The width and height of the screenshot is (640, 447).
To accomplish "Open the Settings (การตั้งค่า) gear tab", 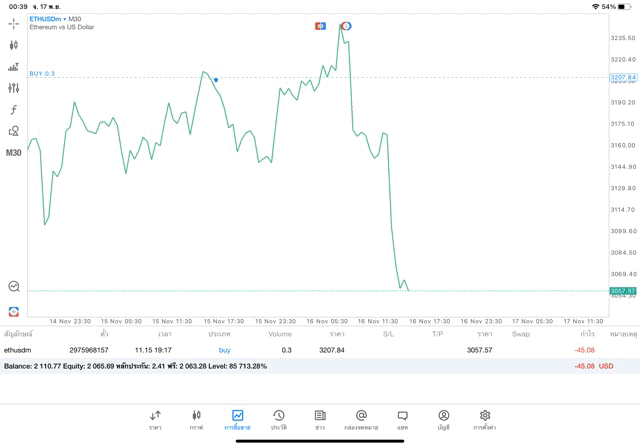I will pyautogui.click(x=485, y=419).
